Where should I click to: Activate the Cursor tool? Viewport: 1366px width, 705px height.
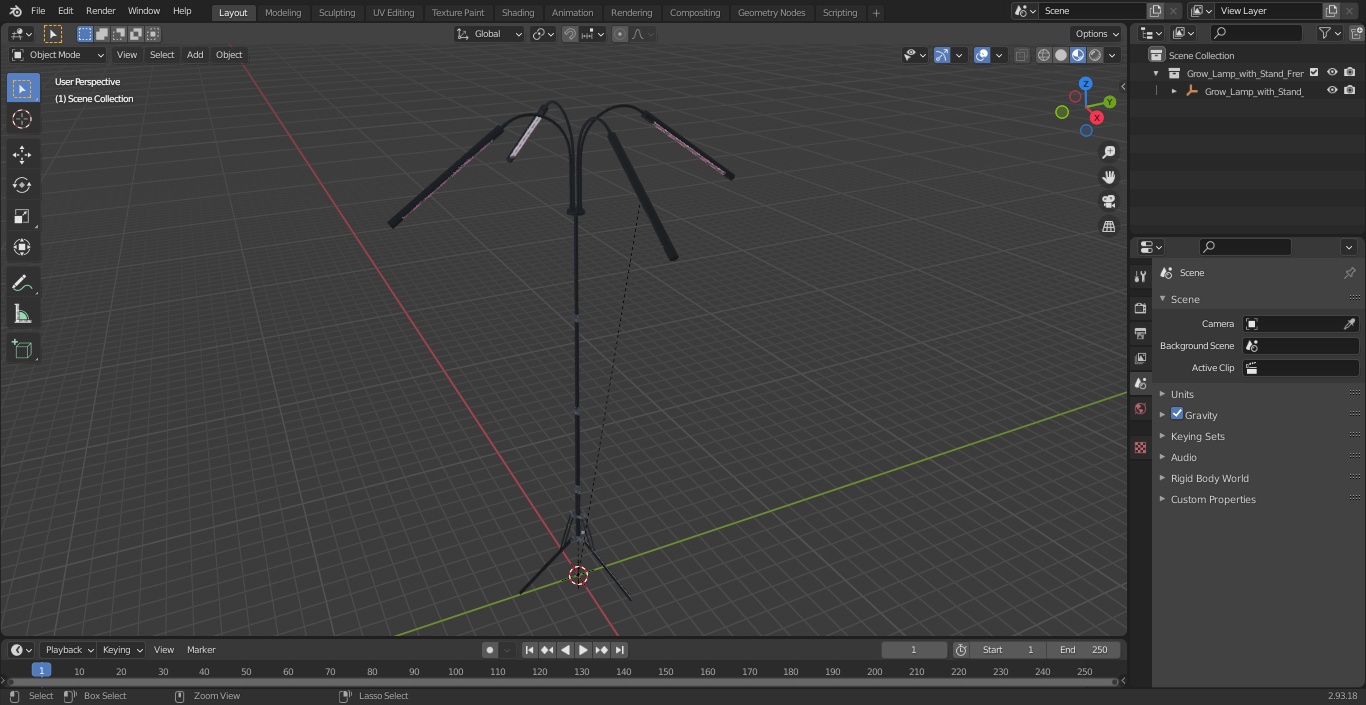coord(22,119)
